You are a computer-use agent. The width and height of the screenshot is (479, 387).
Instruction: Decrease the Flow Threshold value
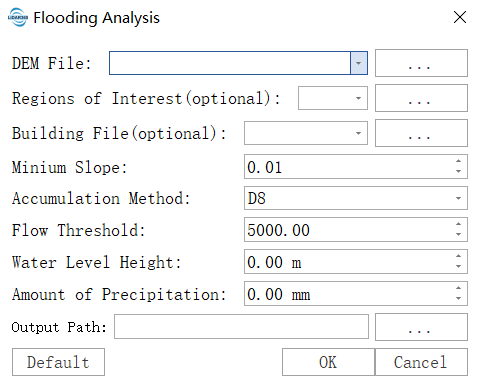click(x=459, y=235)
